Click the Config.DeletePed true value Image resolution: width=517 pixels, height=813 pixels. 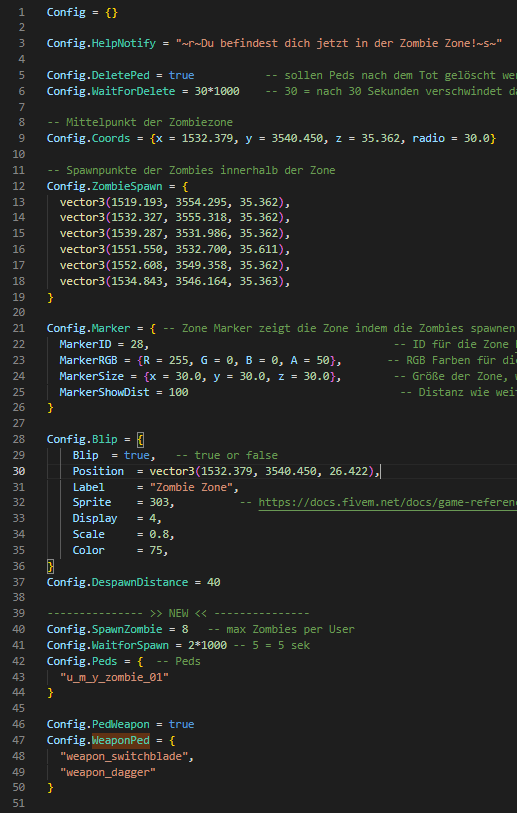click(x=181, y=75)
